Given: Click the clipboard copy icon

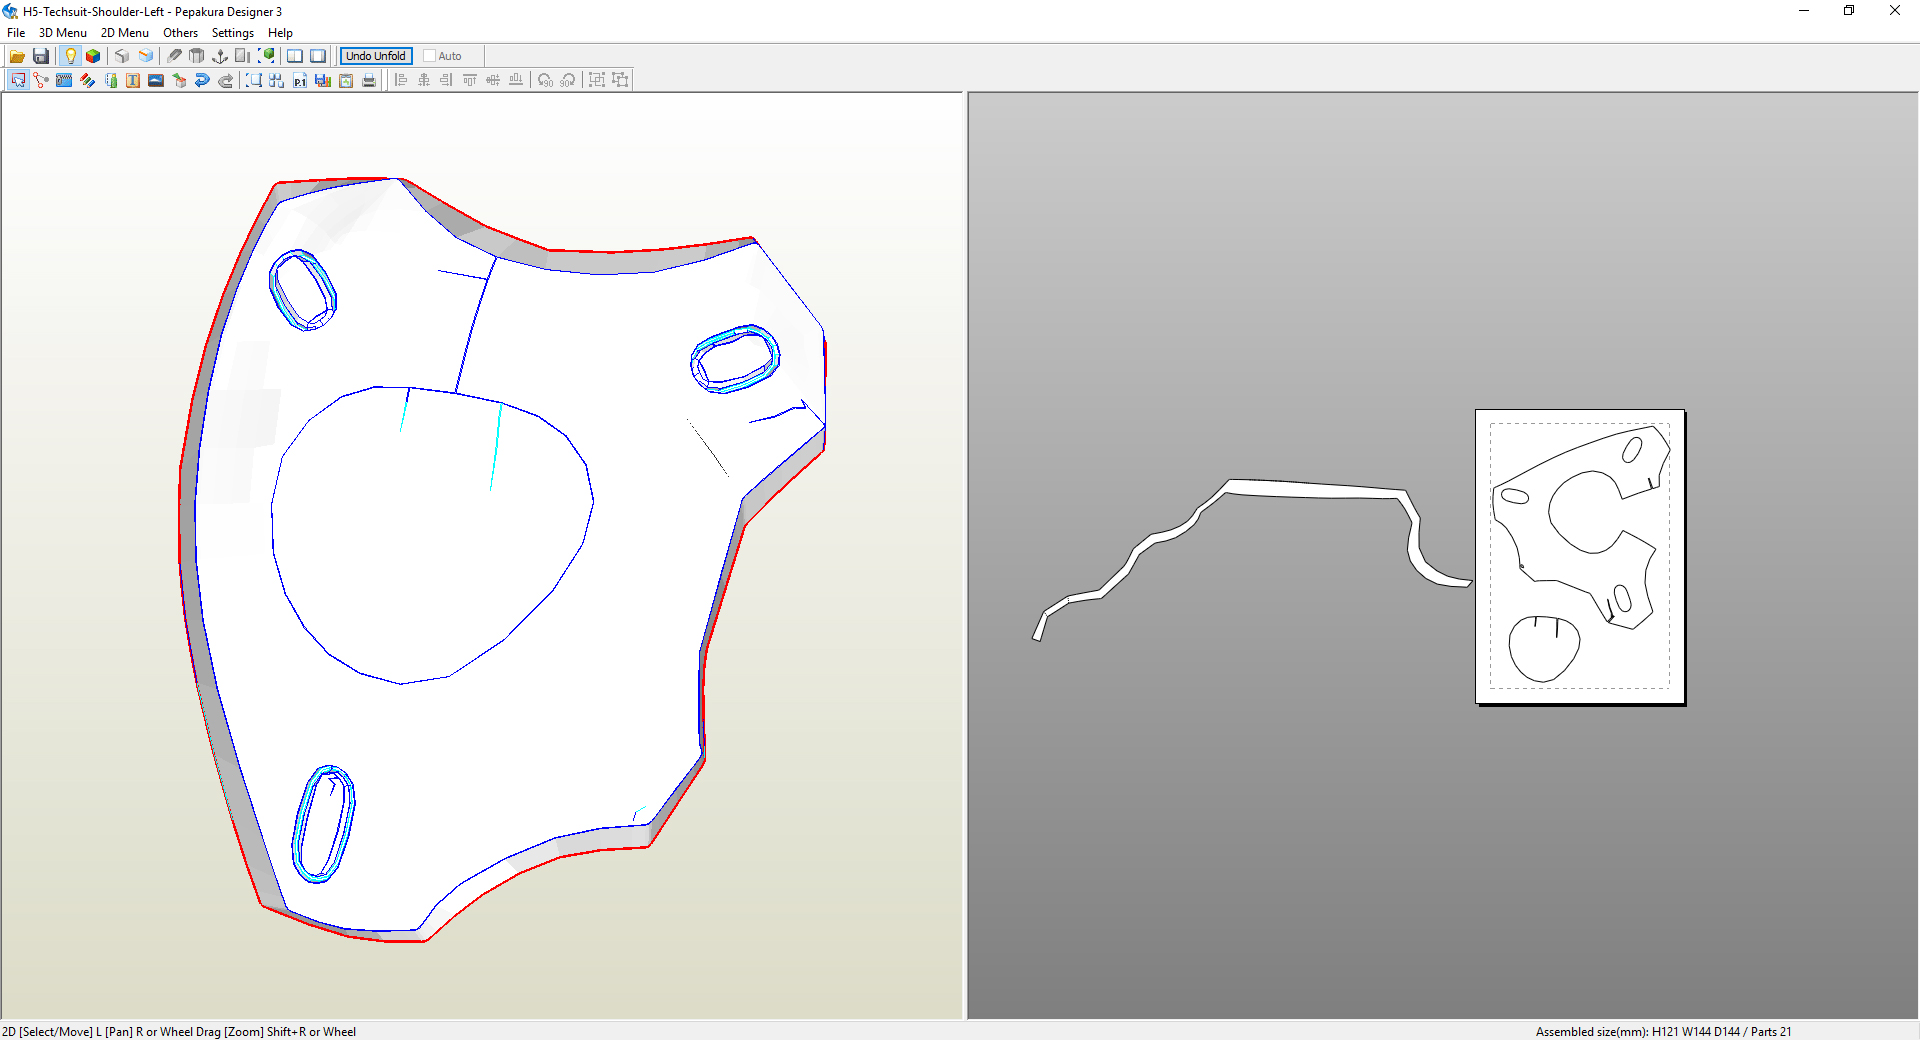Looking at the screenshot, I should [x=346, y=80].
